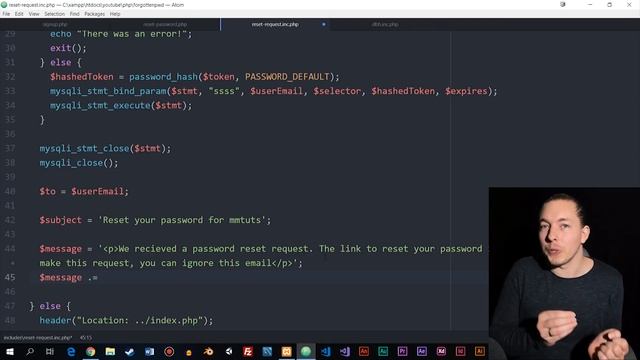Switch to the signup.php tab
Image resolution: width=640 pixels, height=360 pixels.
tap(55, 24)
